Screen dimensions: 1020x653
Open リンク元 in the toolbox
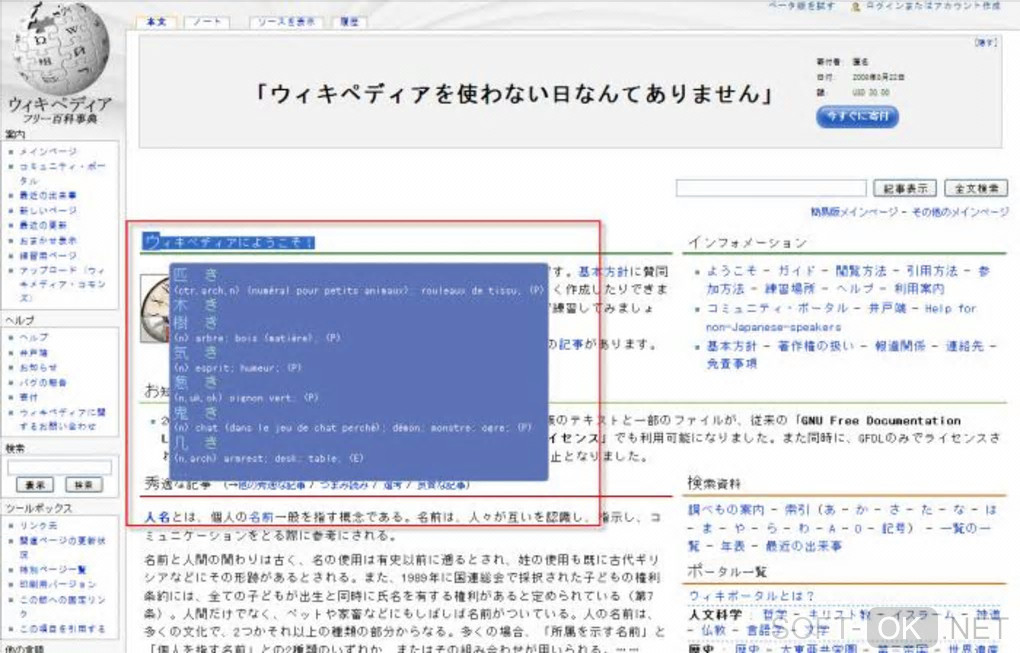point(38,525)
